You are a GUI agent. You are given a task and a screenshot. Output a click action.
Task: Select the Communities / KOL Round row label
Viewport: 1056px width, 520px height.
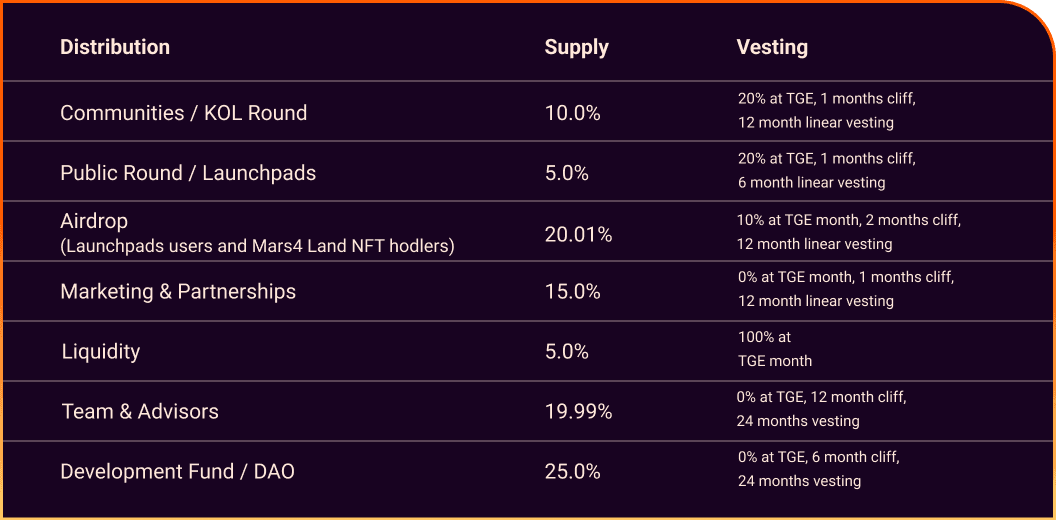coord(183,113)
